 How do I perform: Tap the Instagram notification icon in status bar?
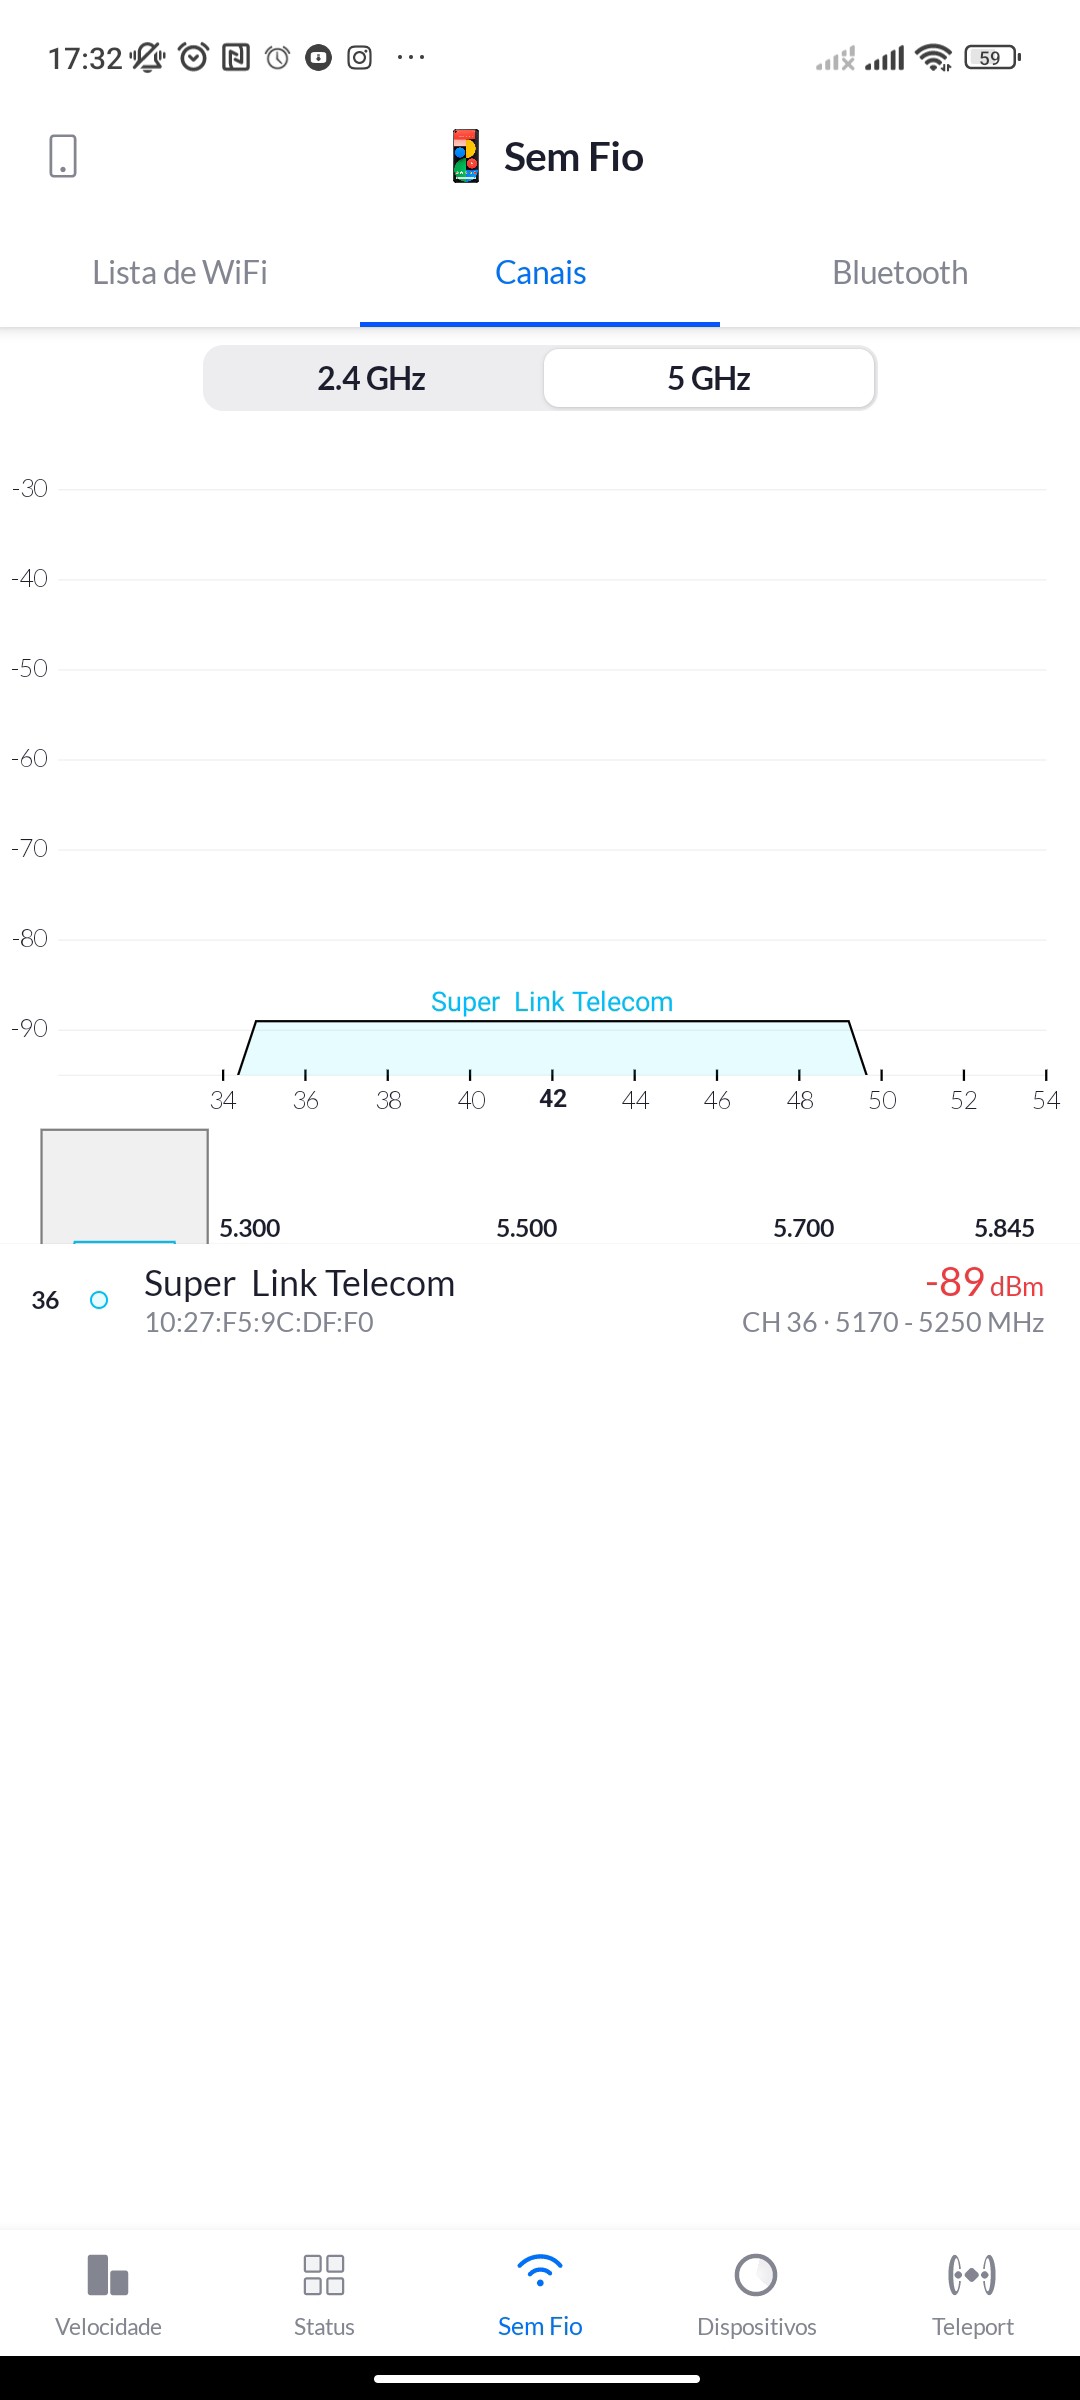(360, 58)
